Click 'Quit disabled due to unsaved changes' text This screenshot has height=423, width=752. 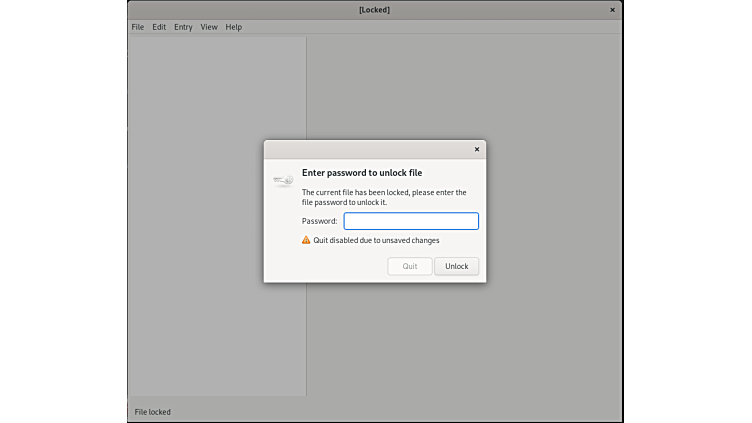point(376,240)
